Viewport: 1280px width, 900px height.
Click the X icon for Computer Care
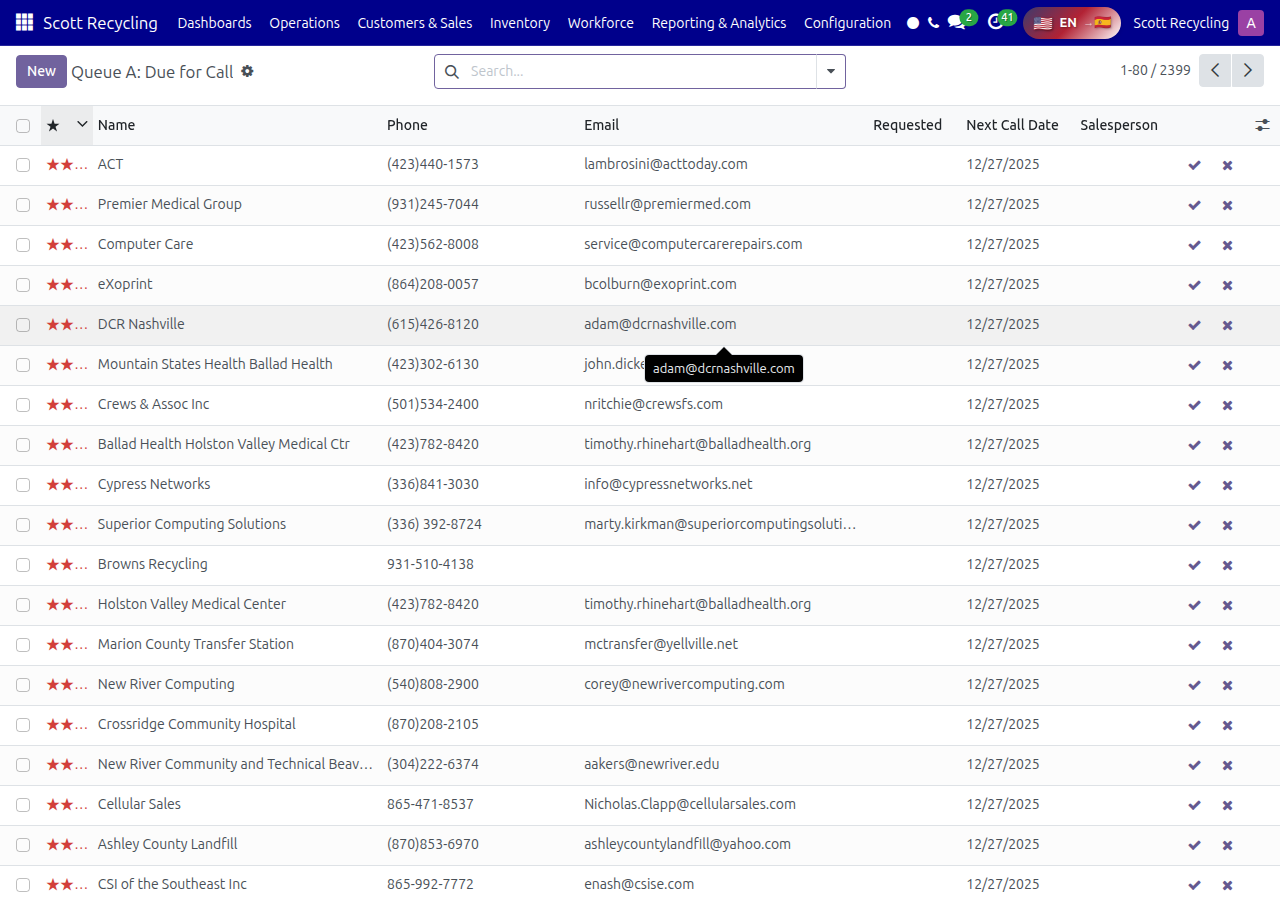pyautogui.click(x=1227, y=245)
